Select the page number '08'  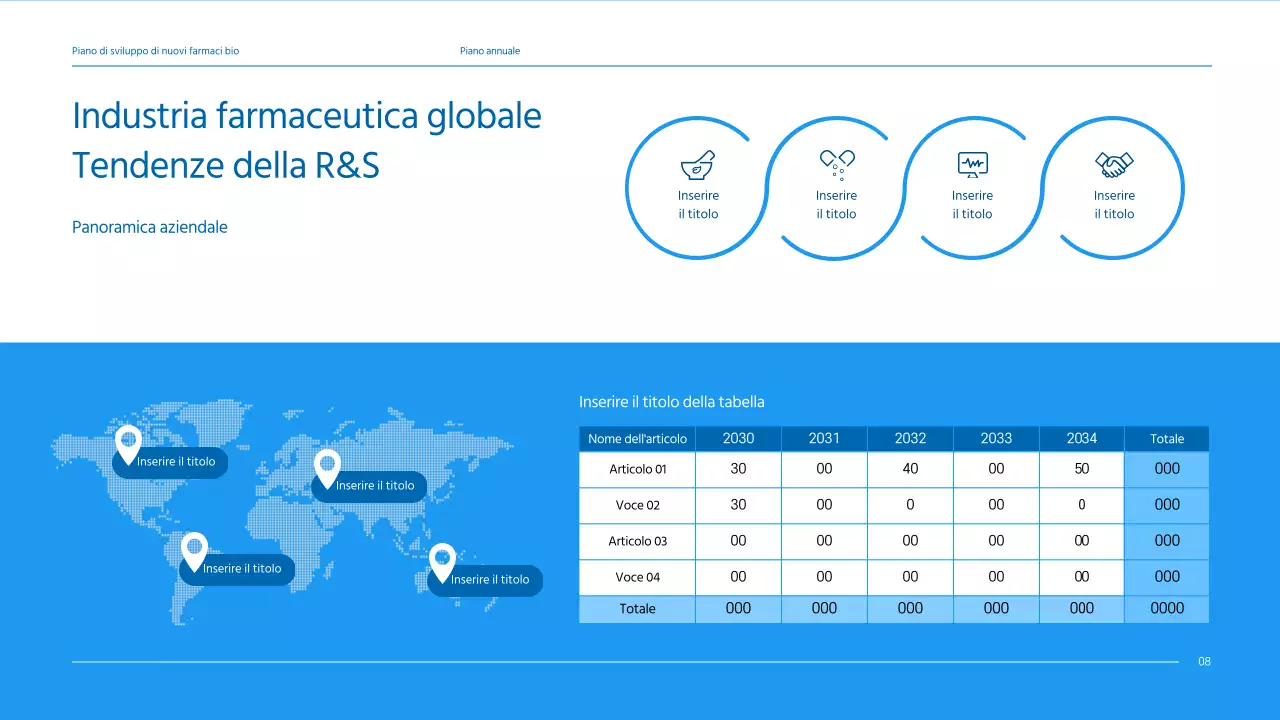coord(1204,661)
